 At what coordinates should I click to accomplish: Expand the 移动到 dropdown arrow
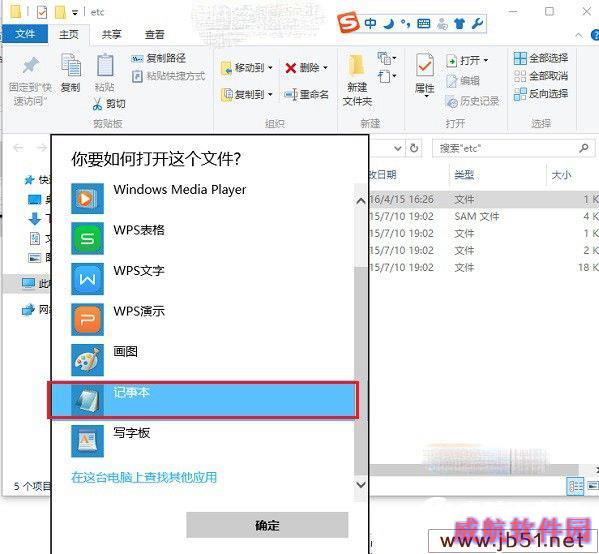270,68
